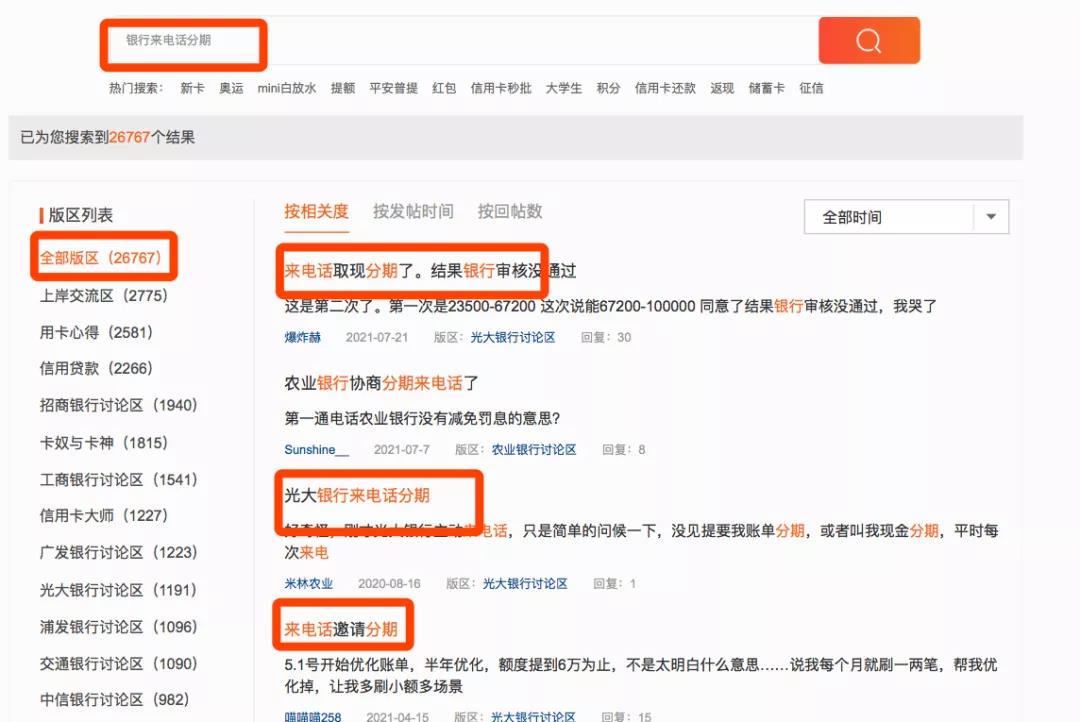The image size is (1080, 722).
Task: Filter by 信用贷款 (2266)
Action: tap(96, 369)
